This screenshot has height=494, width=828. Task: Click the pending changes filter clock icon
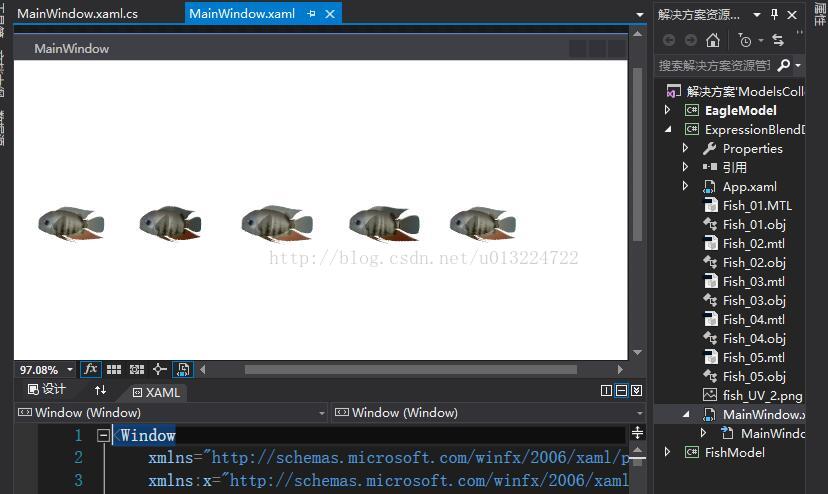(x=745, y=40)
